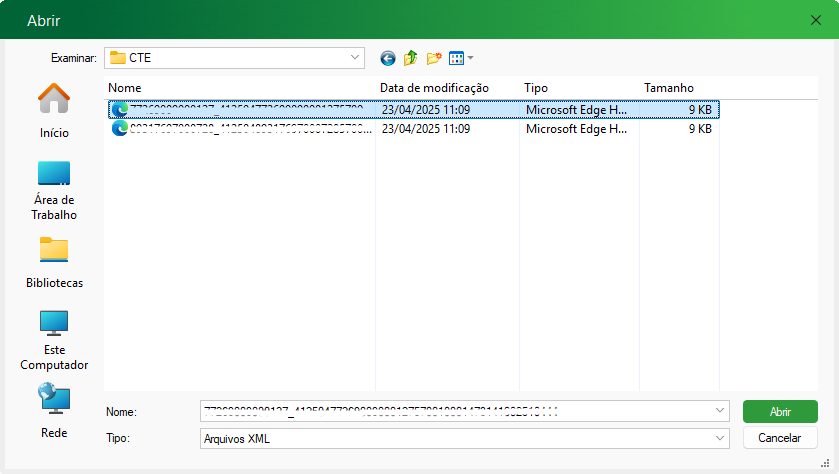Click the Cancelar button
Viewport: 839px width, 474px height.
[780, 438]
